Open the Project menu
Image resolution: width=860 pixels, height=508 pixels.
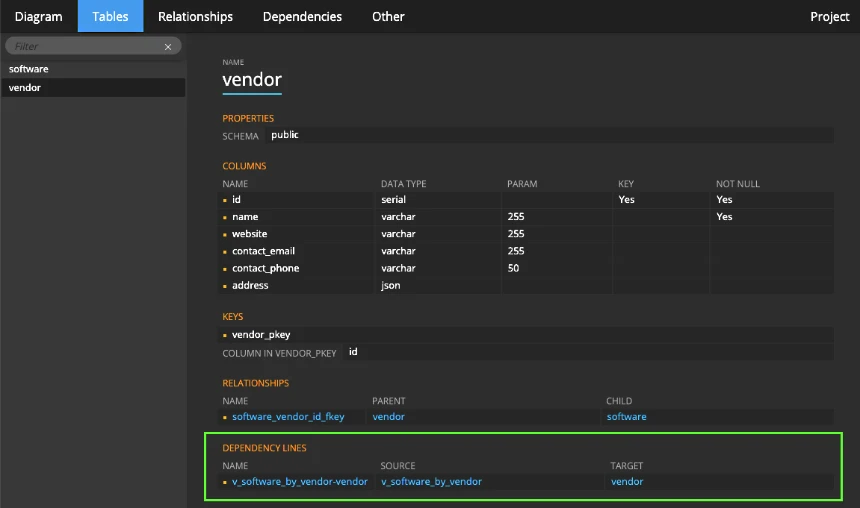[x=829, y=16]
